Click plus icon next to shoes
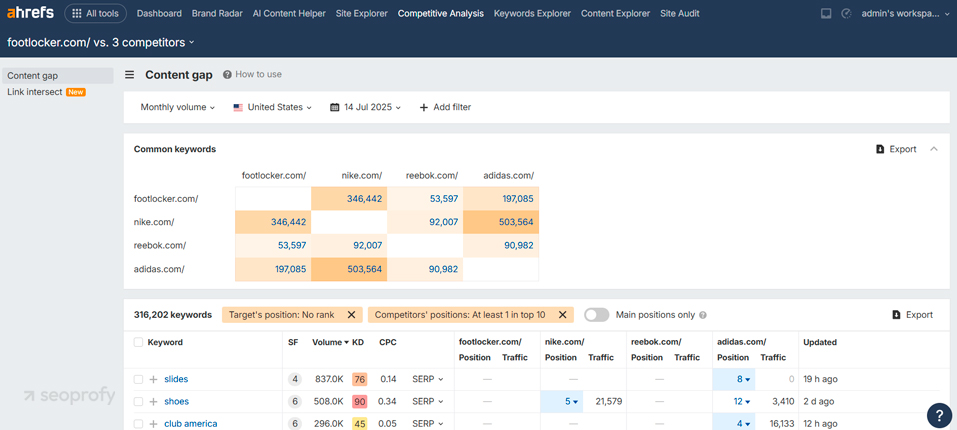Screen dimensions: 957x430 [154, 401]
